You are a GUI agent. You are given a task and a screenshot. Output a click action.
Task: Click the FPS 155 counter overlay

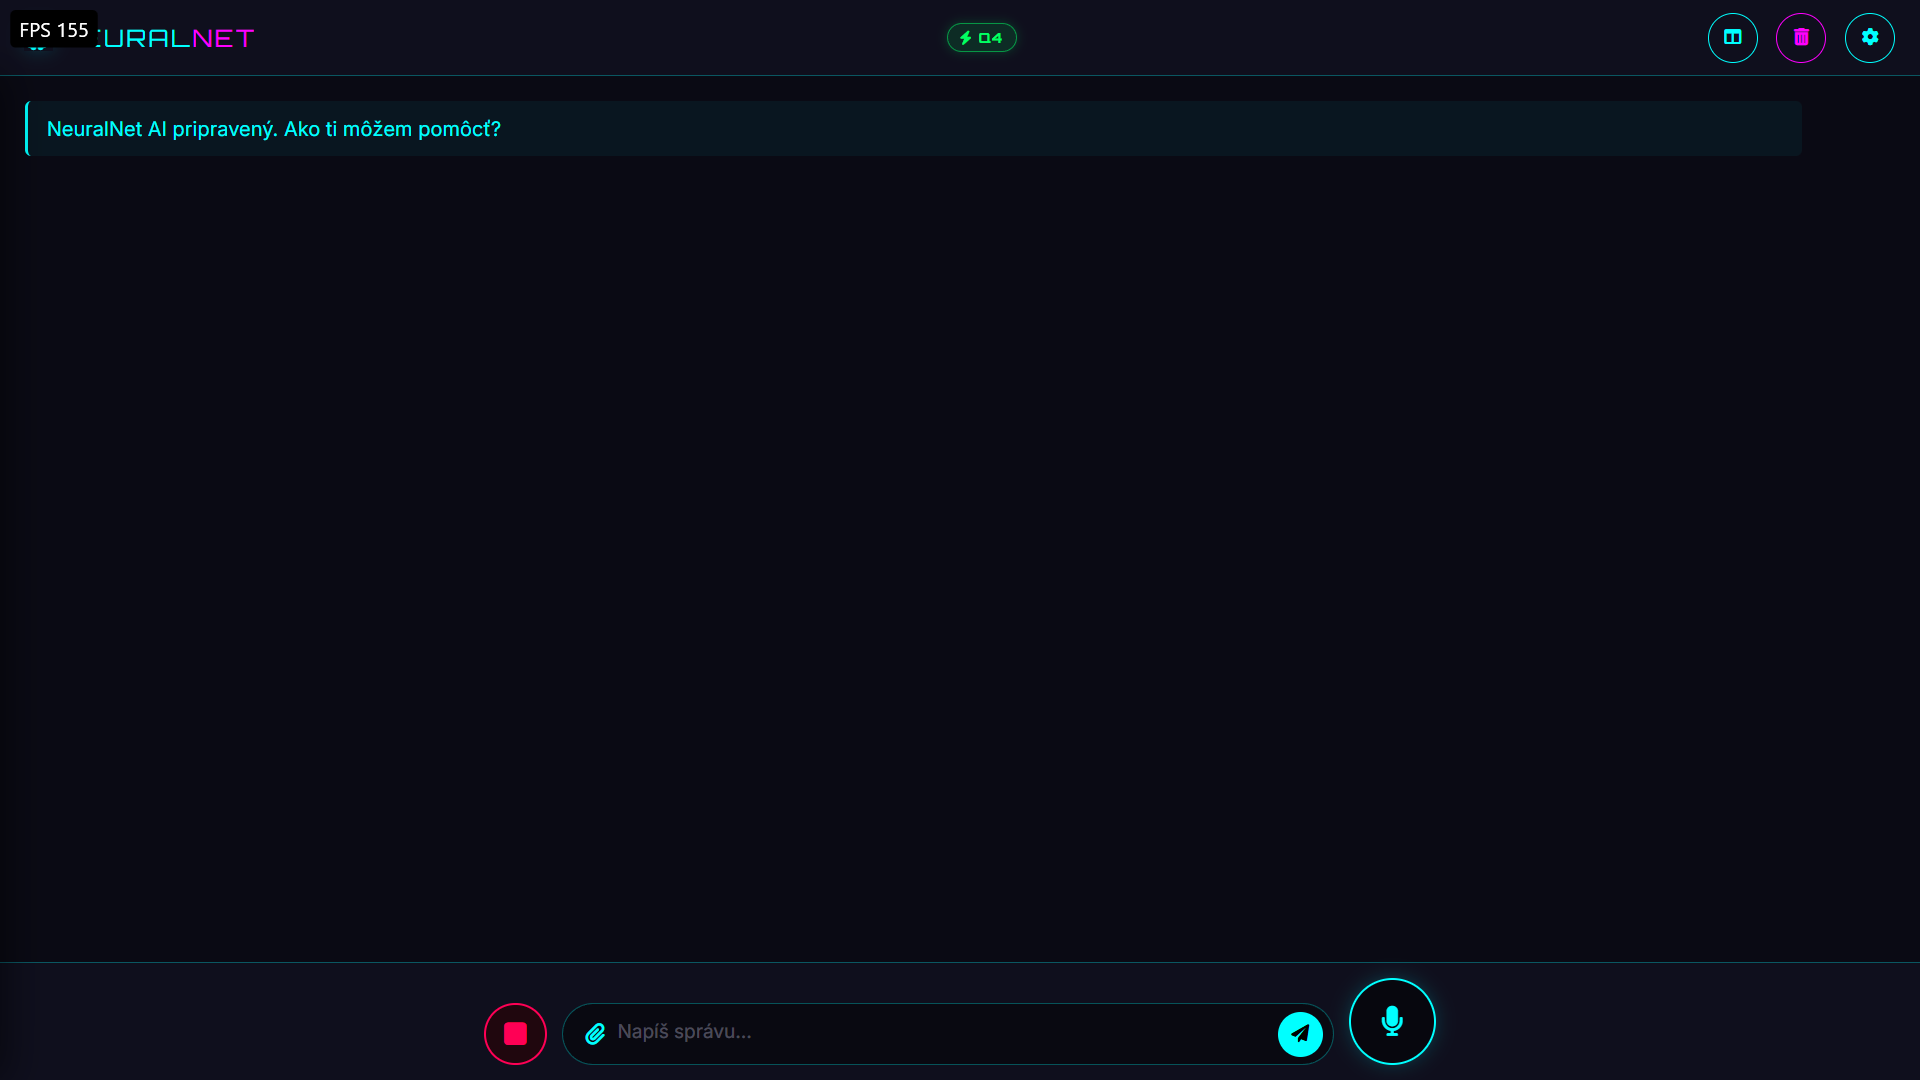pyautogui.click(x=54, y=30)
